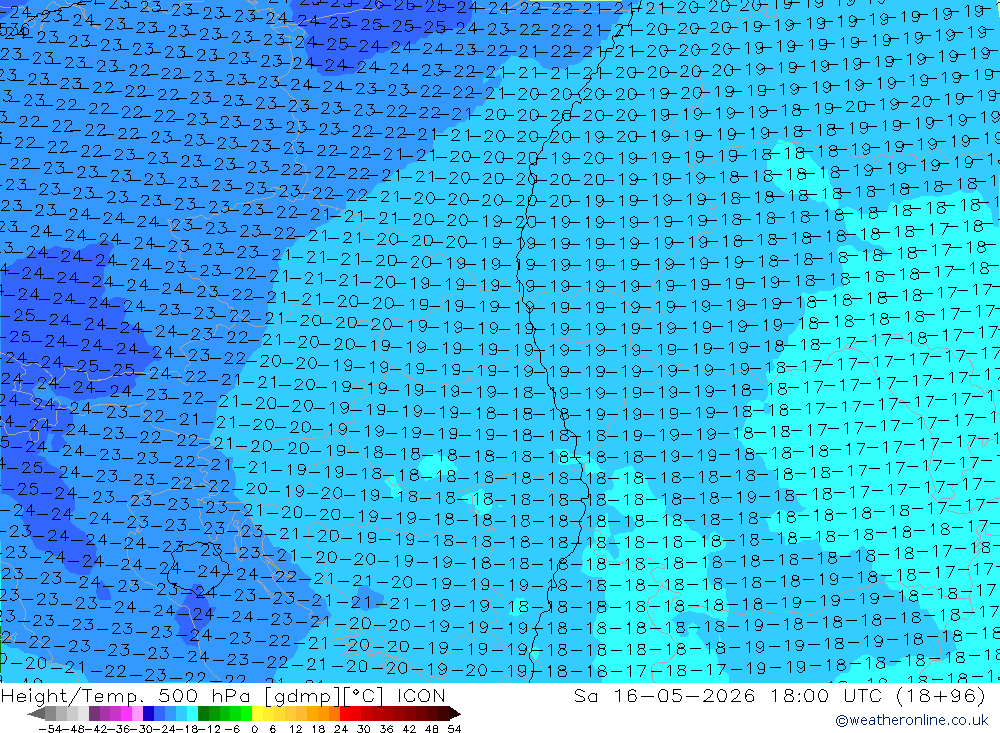Click the Sa 16-05-2026 date label

pos(665,695)
